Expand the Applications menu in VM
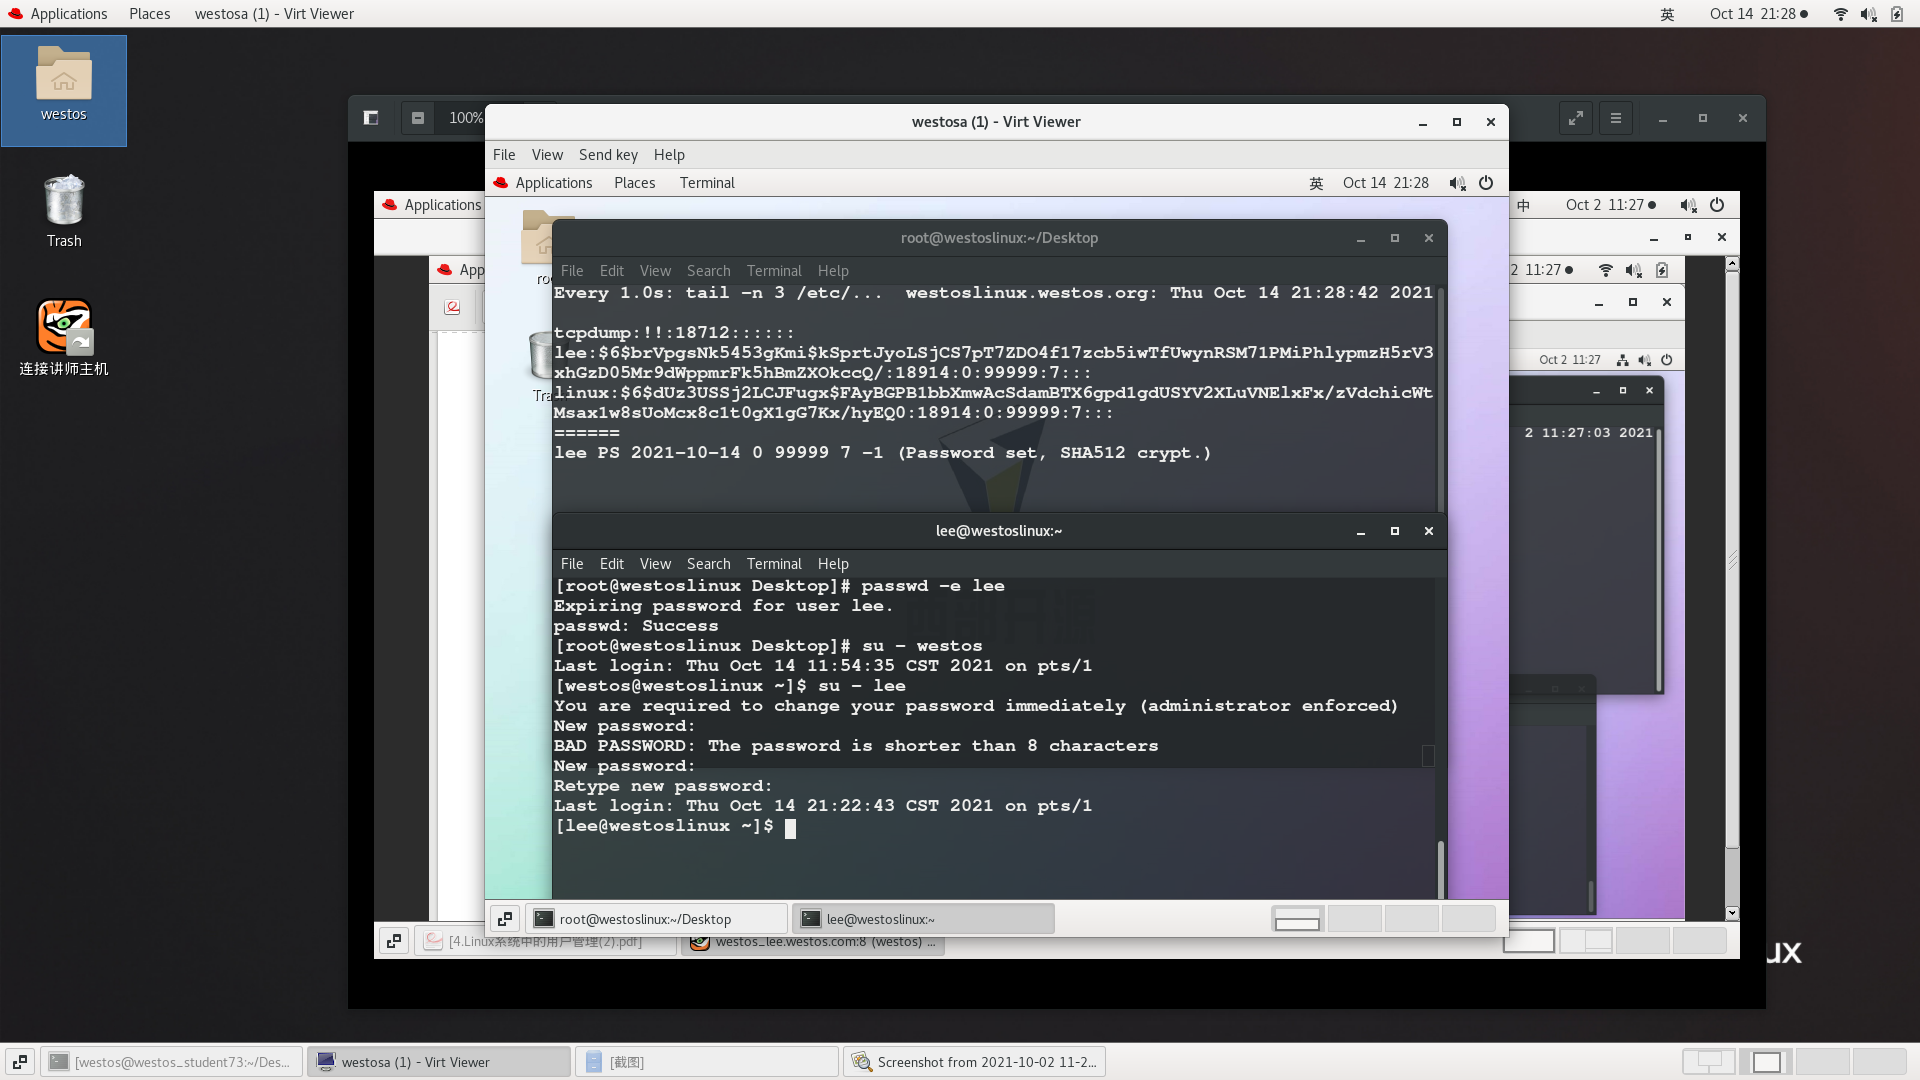The image size is (1920, 1080). 554,182
